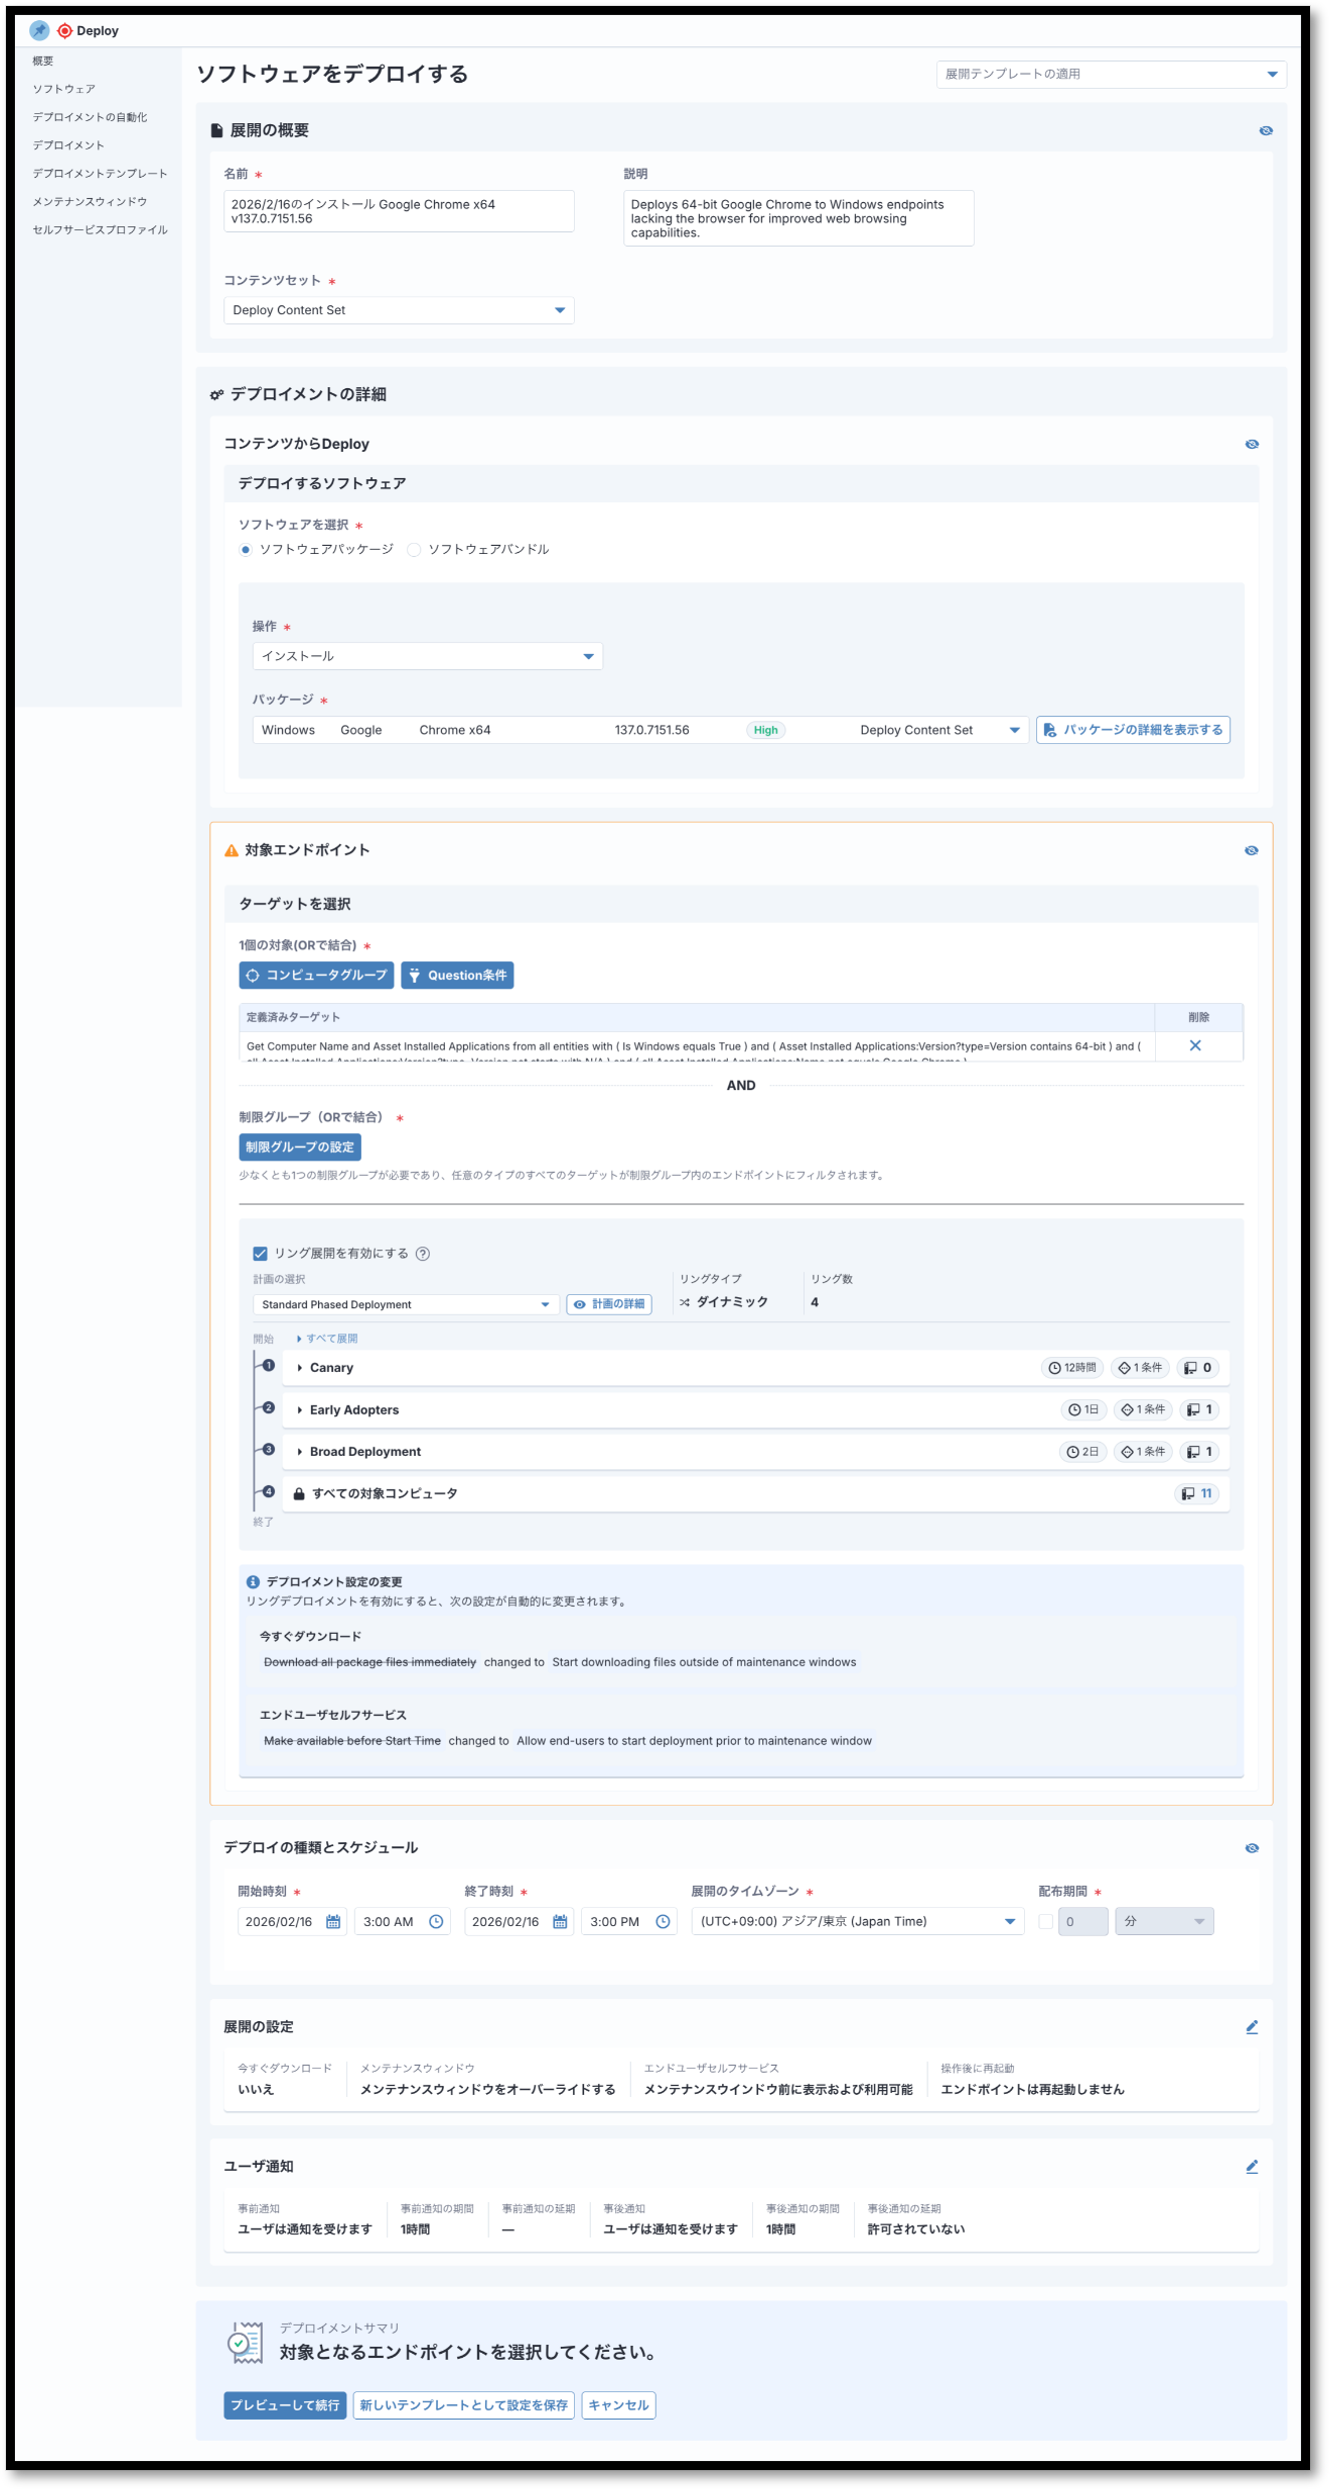The width and height of the screenshot is (1329, 2489).
Task: Delete the defined target with X icon
Action: click(1194, 1045)
